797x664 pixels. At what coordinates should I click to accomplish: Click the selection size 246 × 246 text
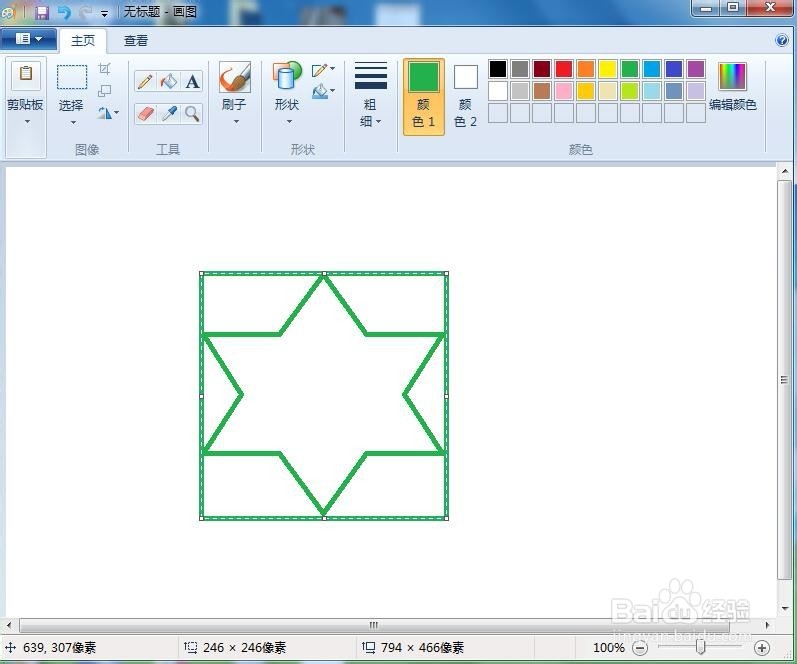(244, 648)
